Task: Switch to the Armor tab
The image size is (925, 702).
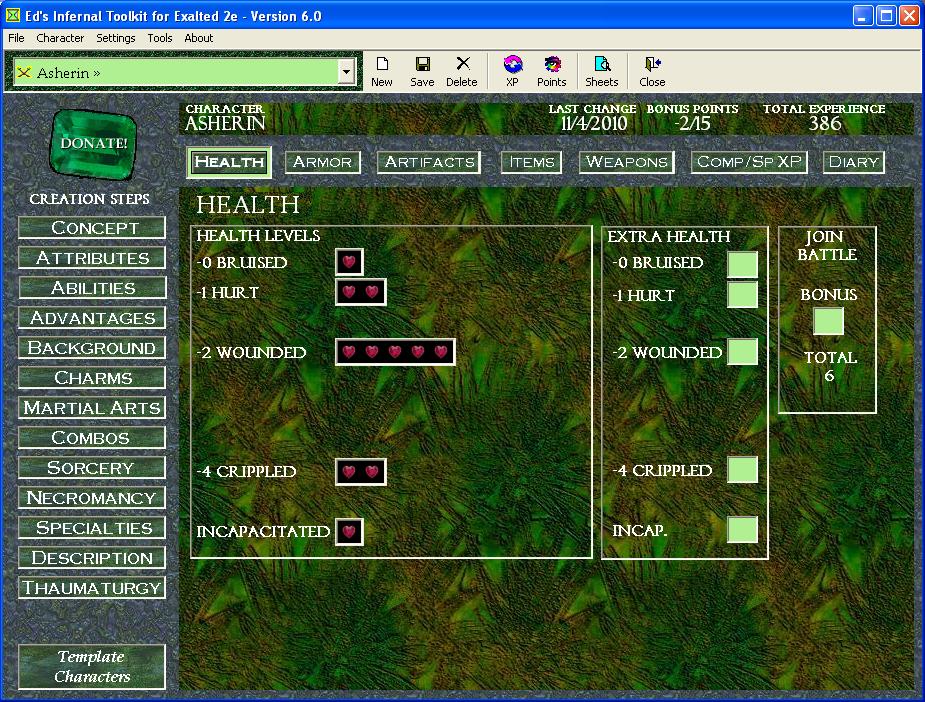Action: click(x=323, y=162)
